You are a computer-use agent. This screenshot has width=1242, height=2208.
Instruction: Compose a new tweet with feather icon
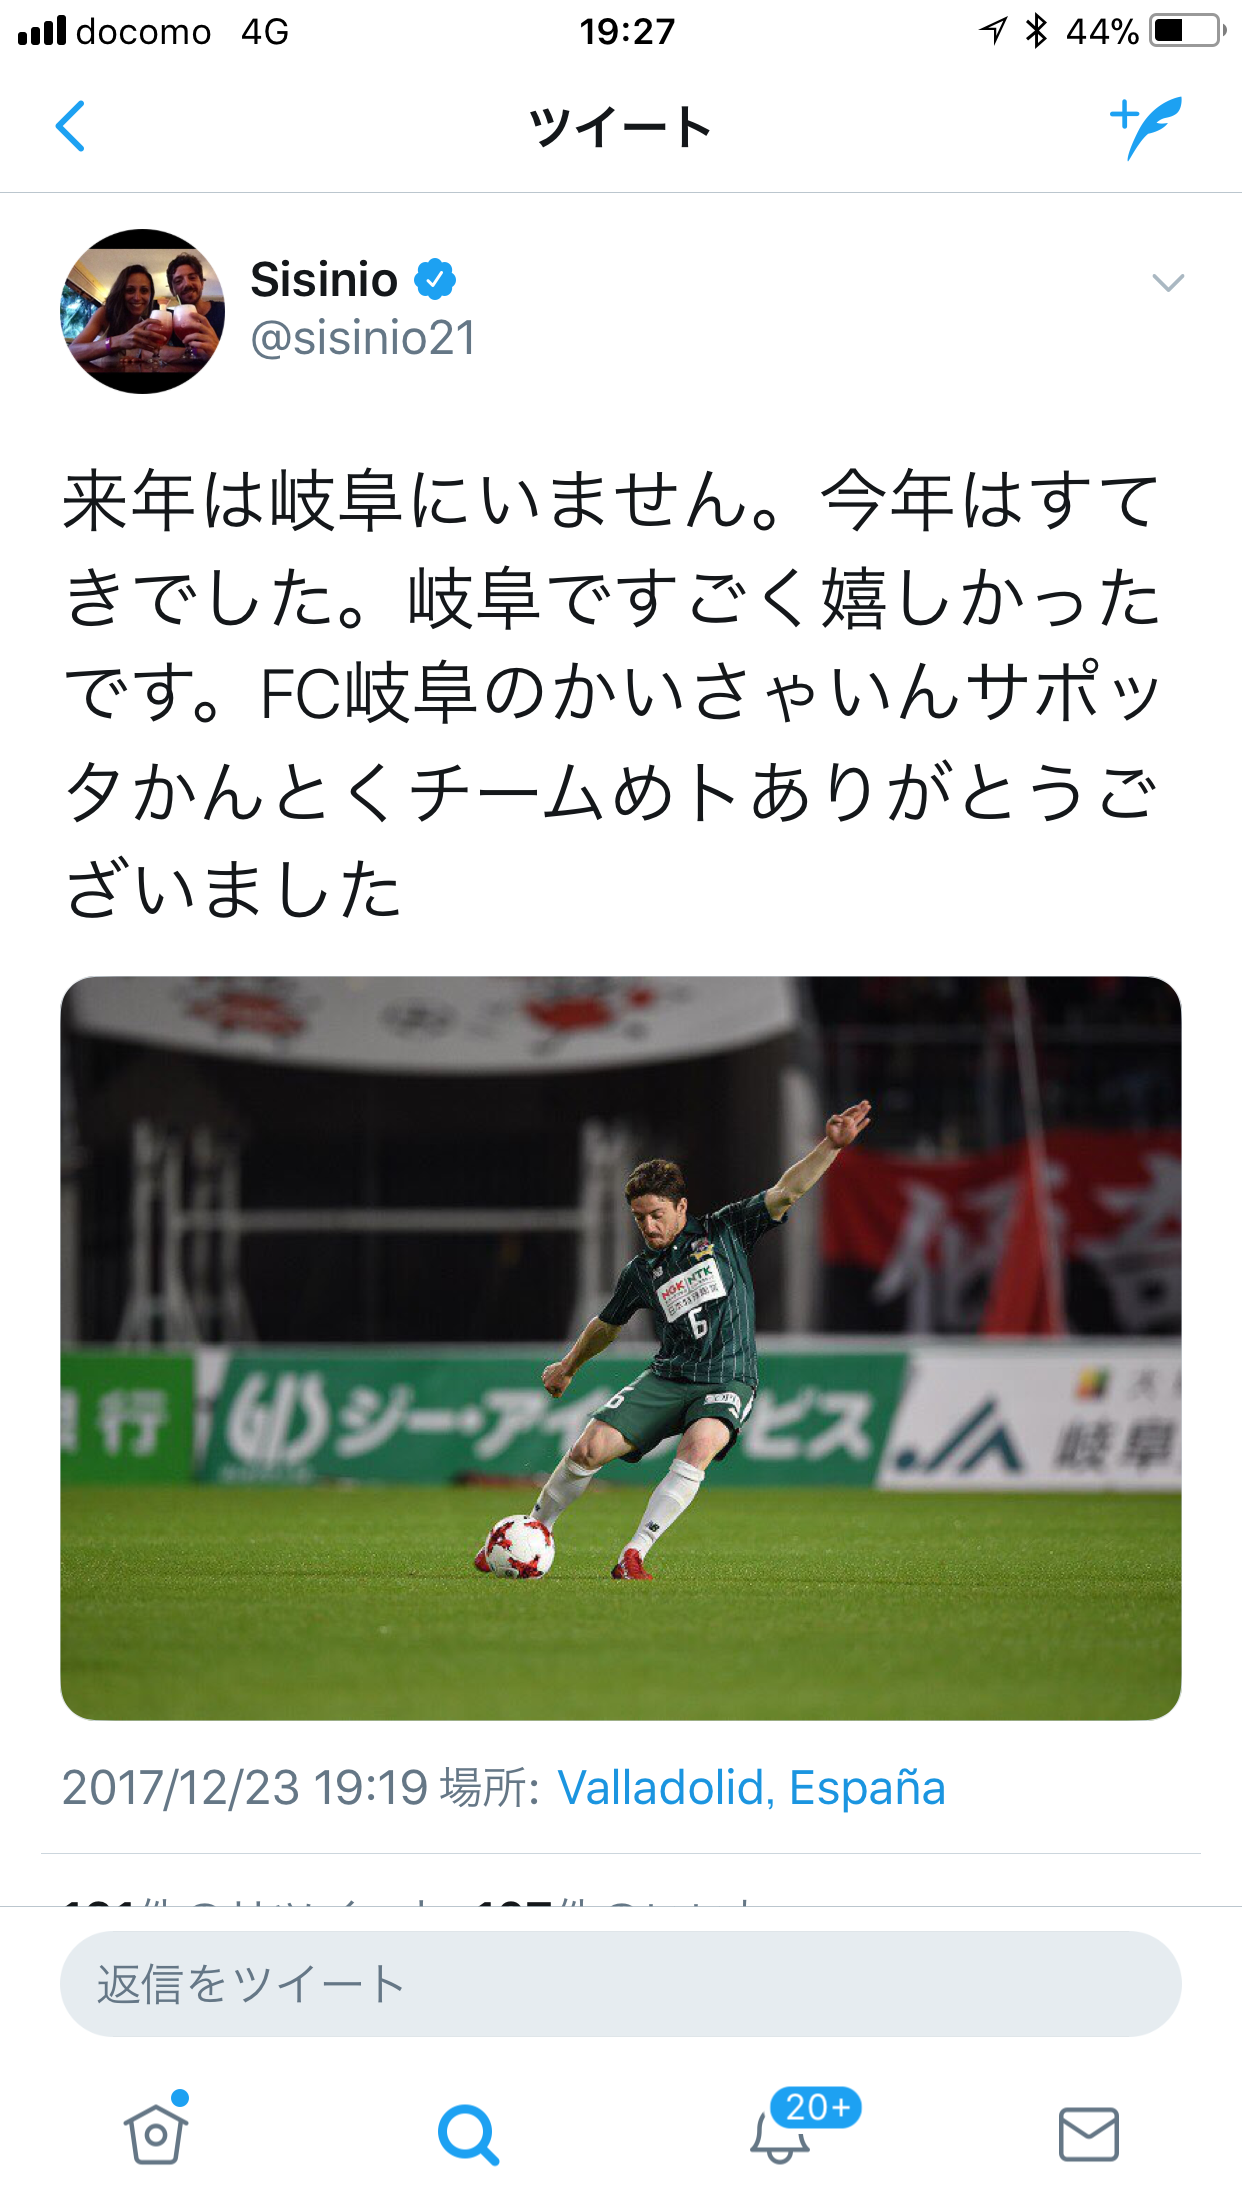tap(1146, 127)
